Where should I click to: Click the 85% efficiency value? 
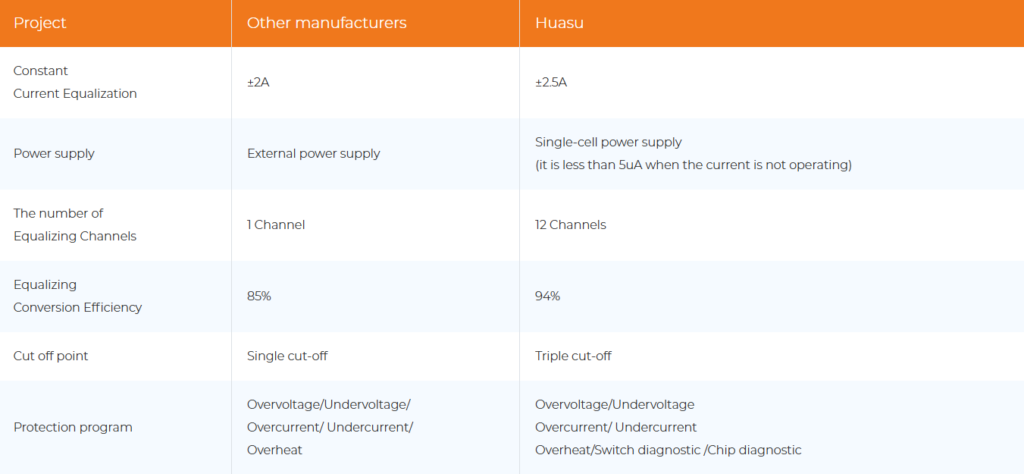click(x=259, y=296)
